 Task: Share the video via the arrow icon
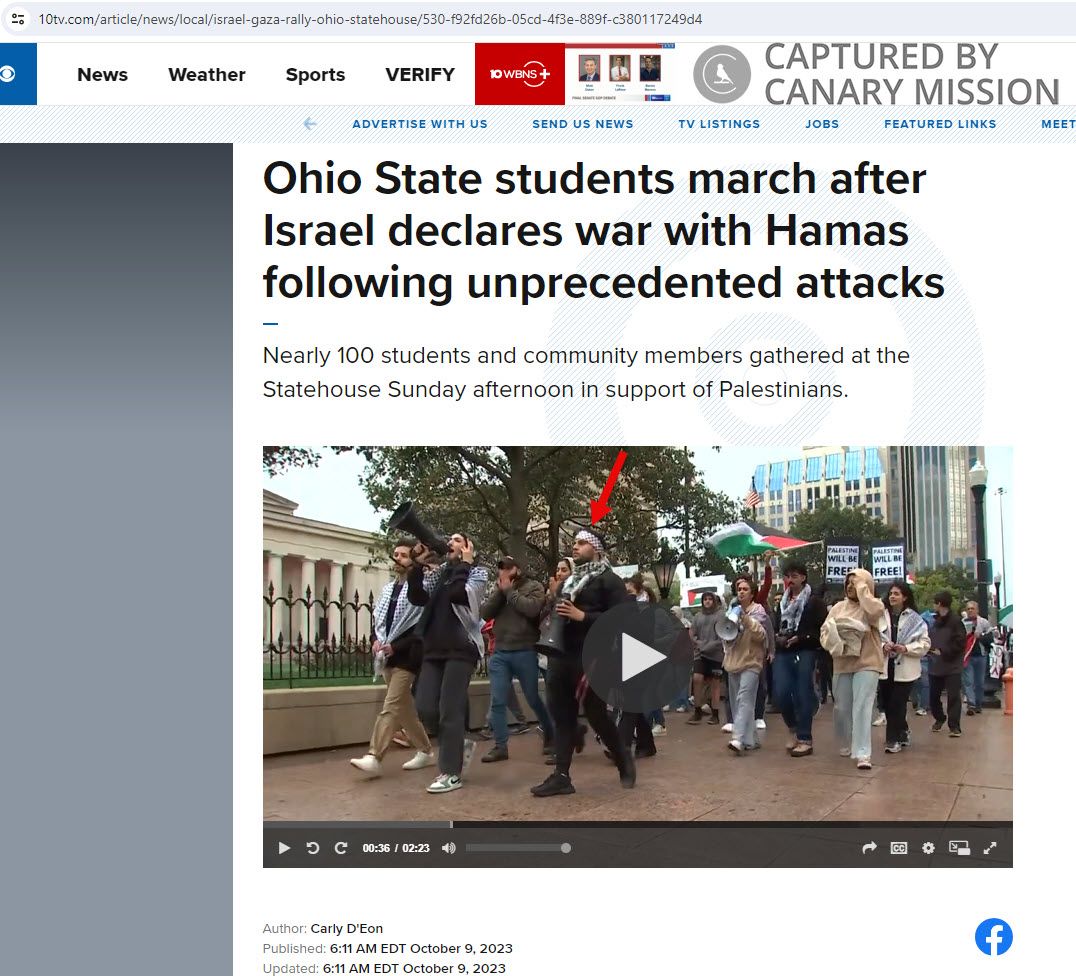[x=869, y=848]
